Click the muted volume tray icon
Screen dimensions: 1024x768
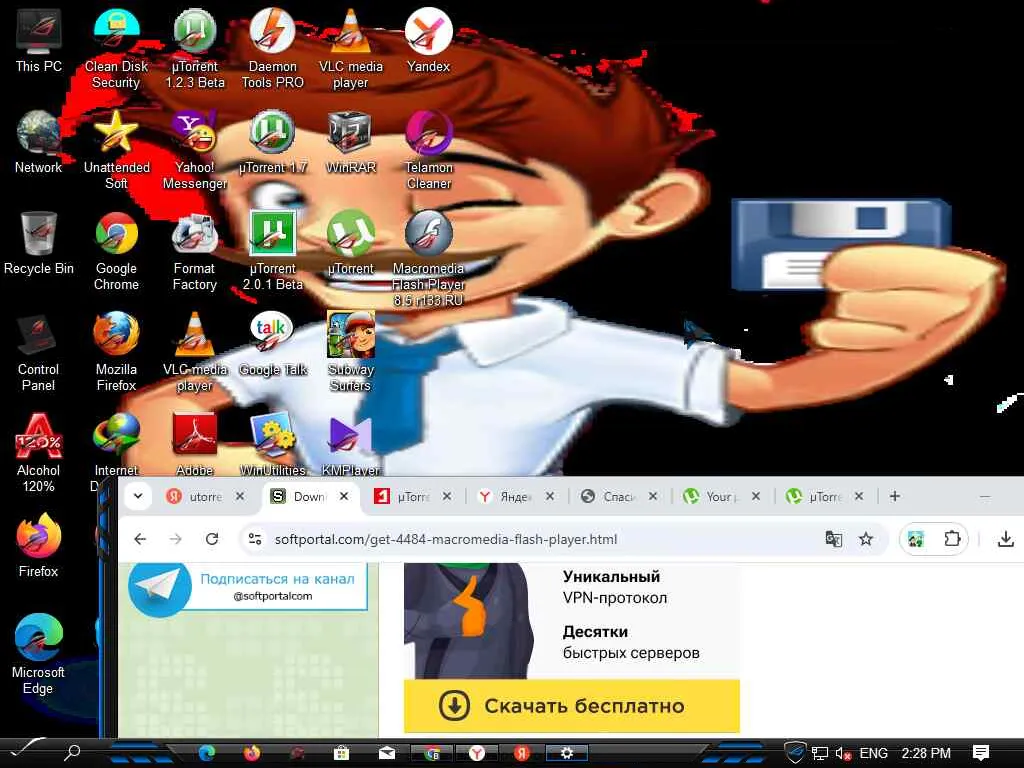[x=843, y=754]
